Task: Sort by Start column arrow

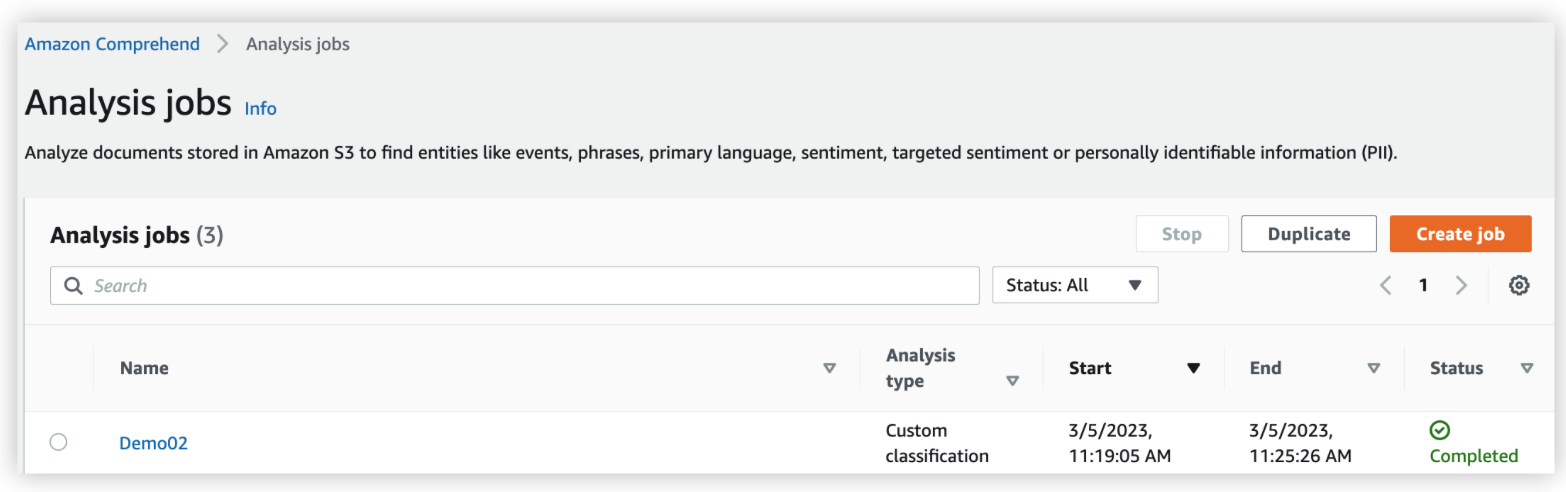Action: [1193, 368]
